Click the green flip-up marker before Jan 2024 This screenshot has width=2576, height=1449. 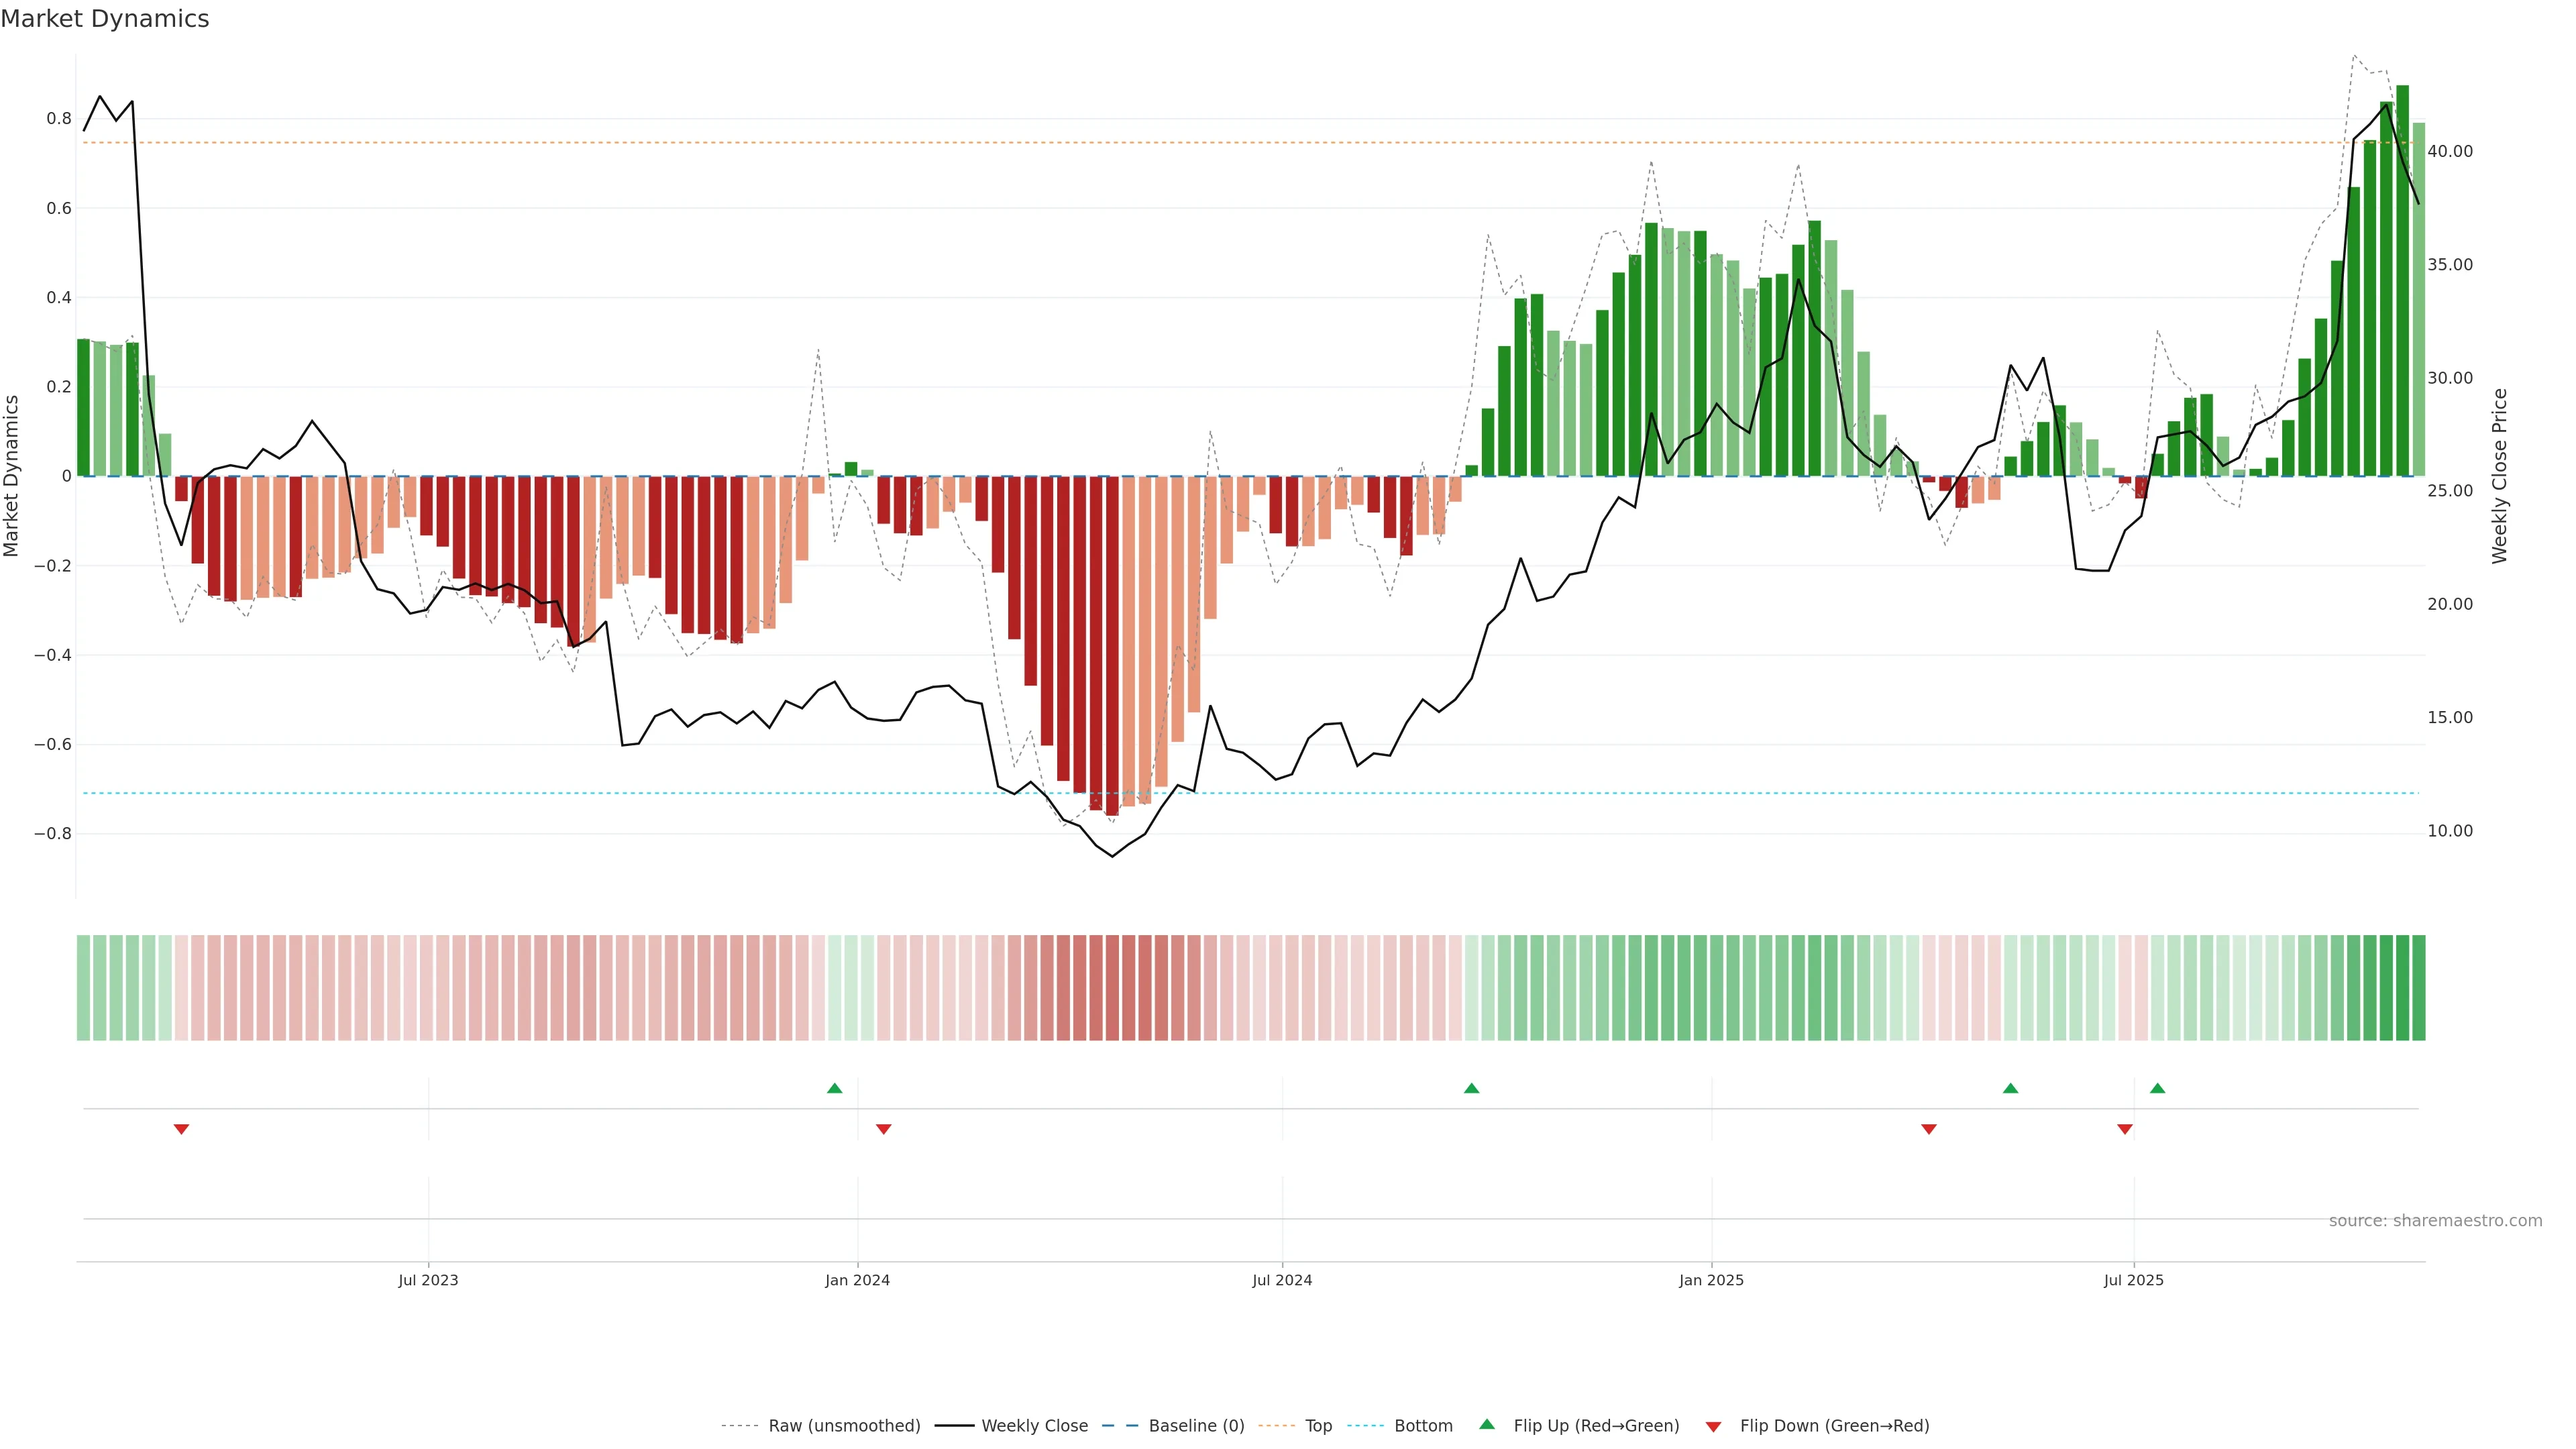(835, 1088)
